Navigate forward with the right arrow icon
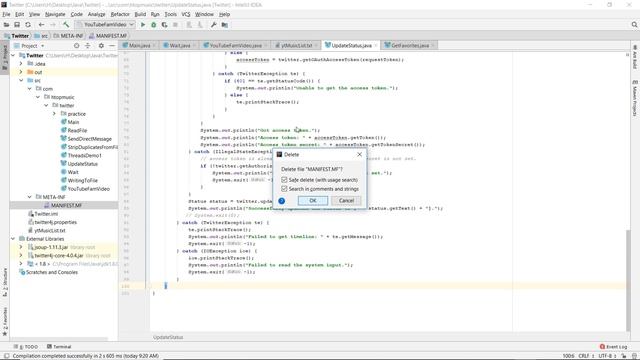Image resolution: width=640 pixels, height=360 pixels. (x=53, y=25)
